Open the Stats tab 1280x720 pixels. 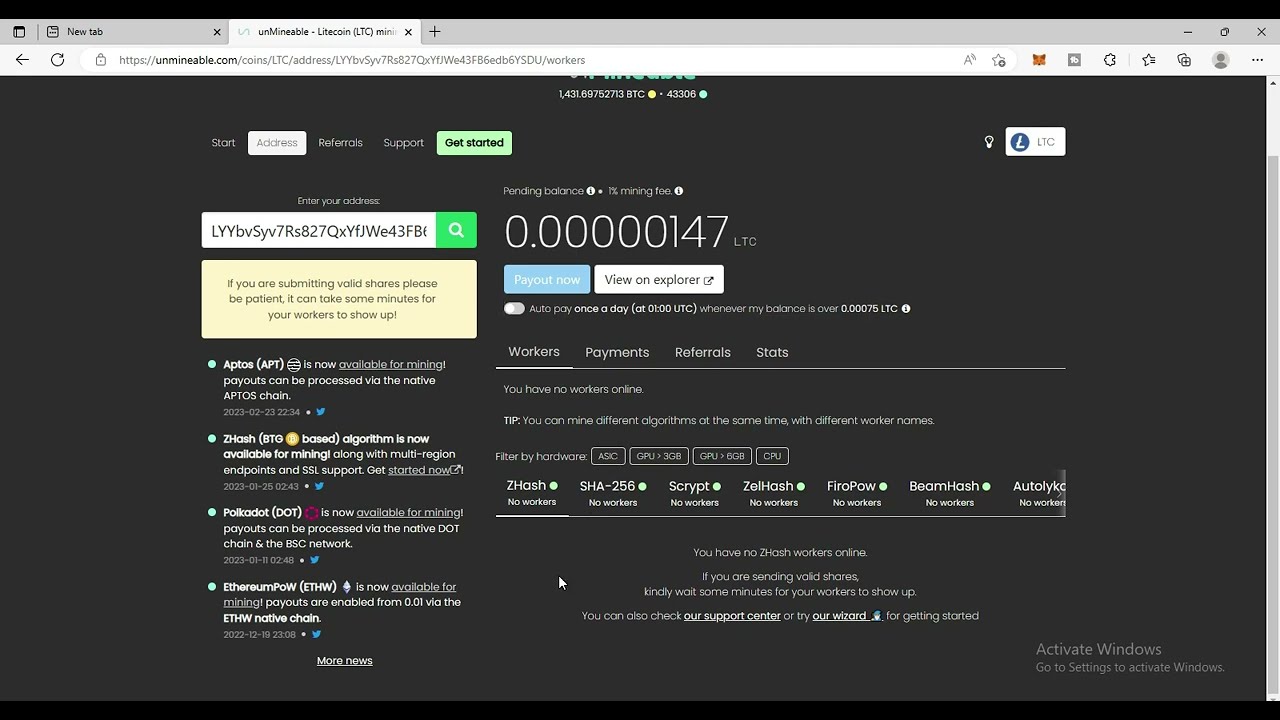tap(772, 352)
